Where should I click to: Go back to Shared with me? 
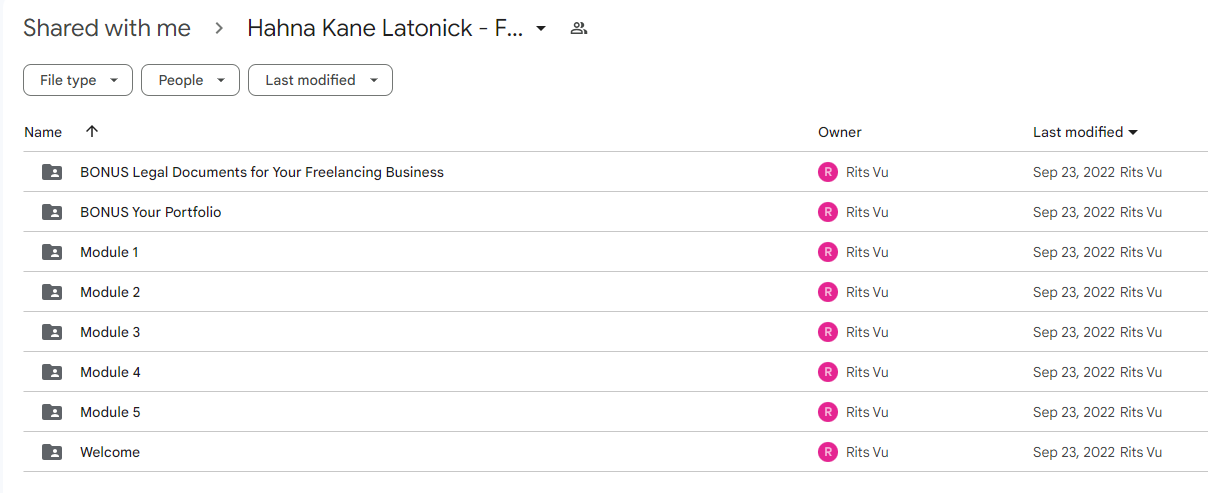(107, 28)
